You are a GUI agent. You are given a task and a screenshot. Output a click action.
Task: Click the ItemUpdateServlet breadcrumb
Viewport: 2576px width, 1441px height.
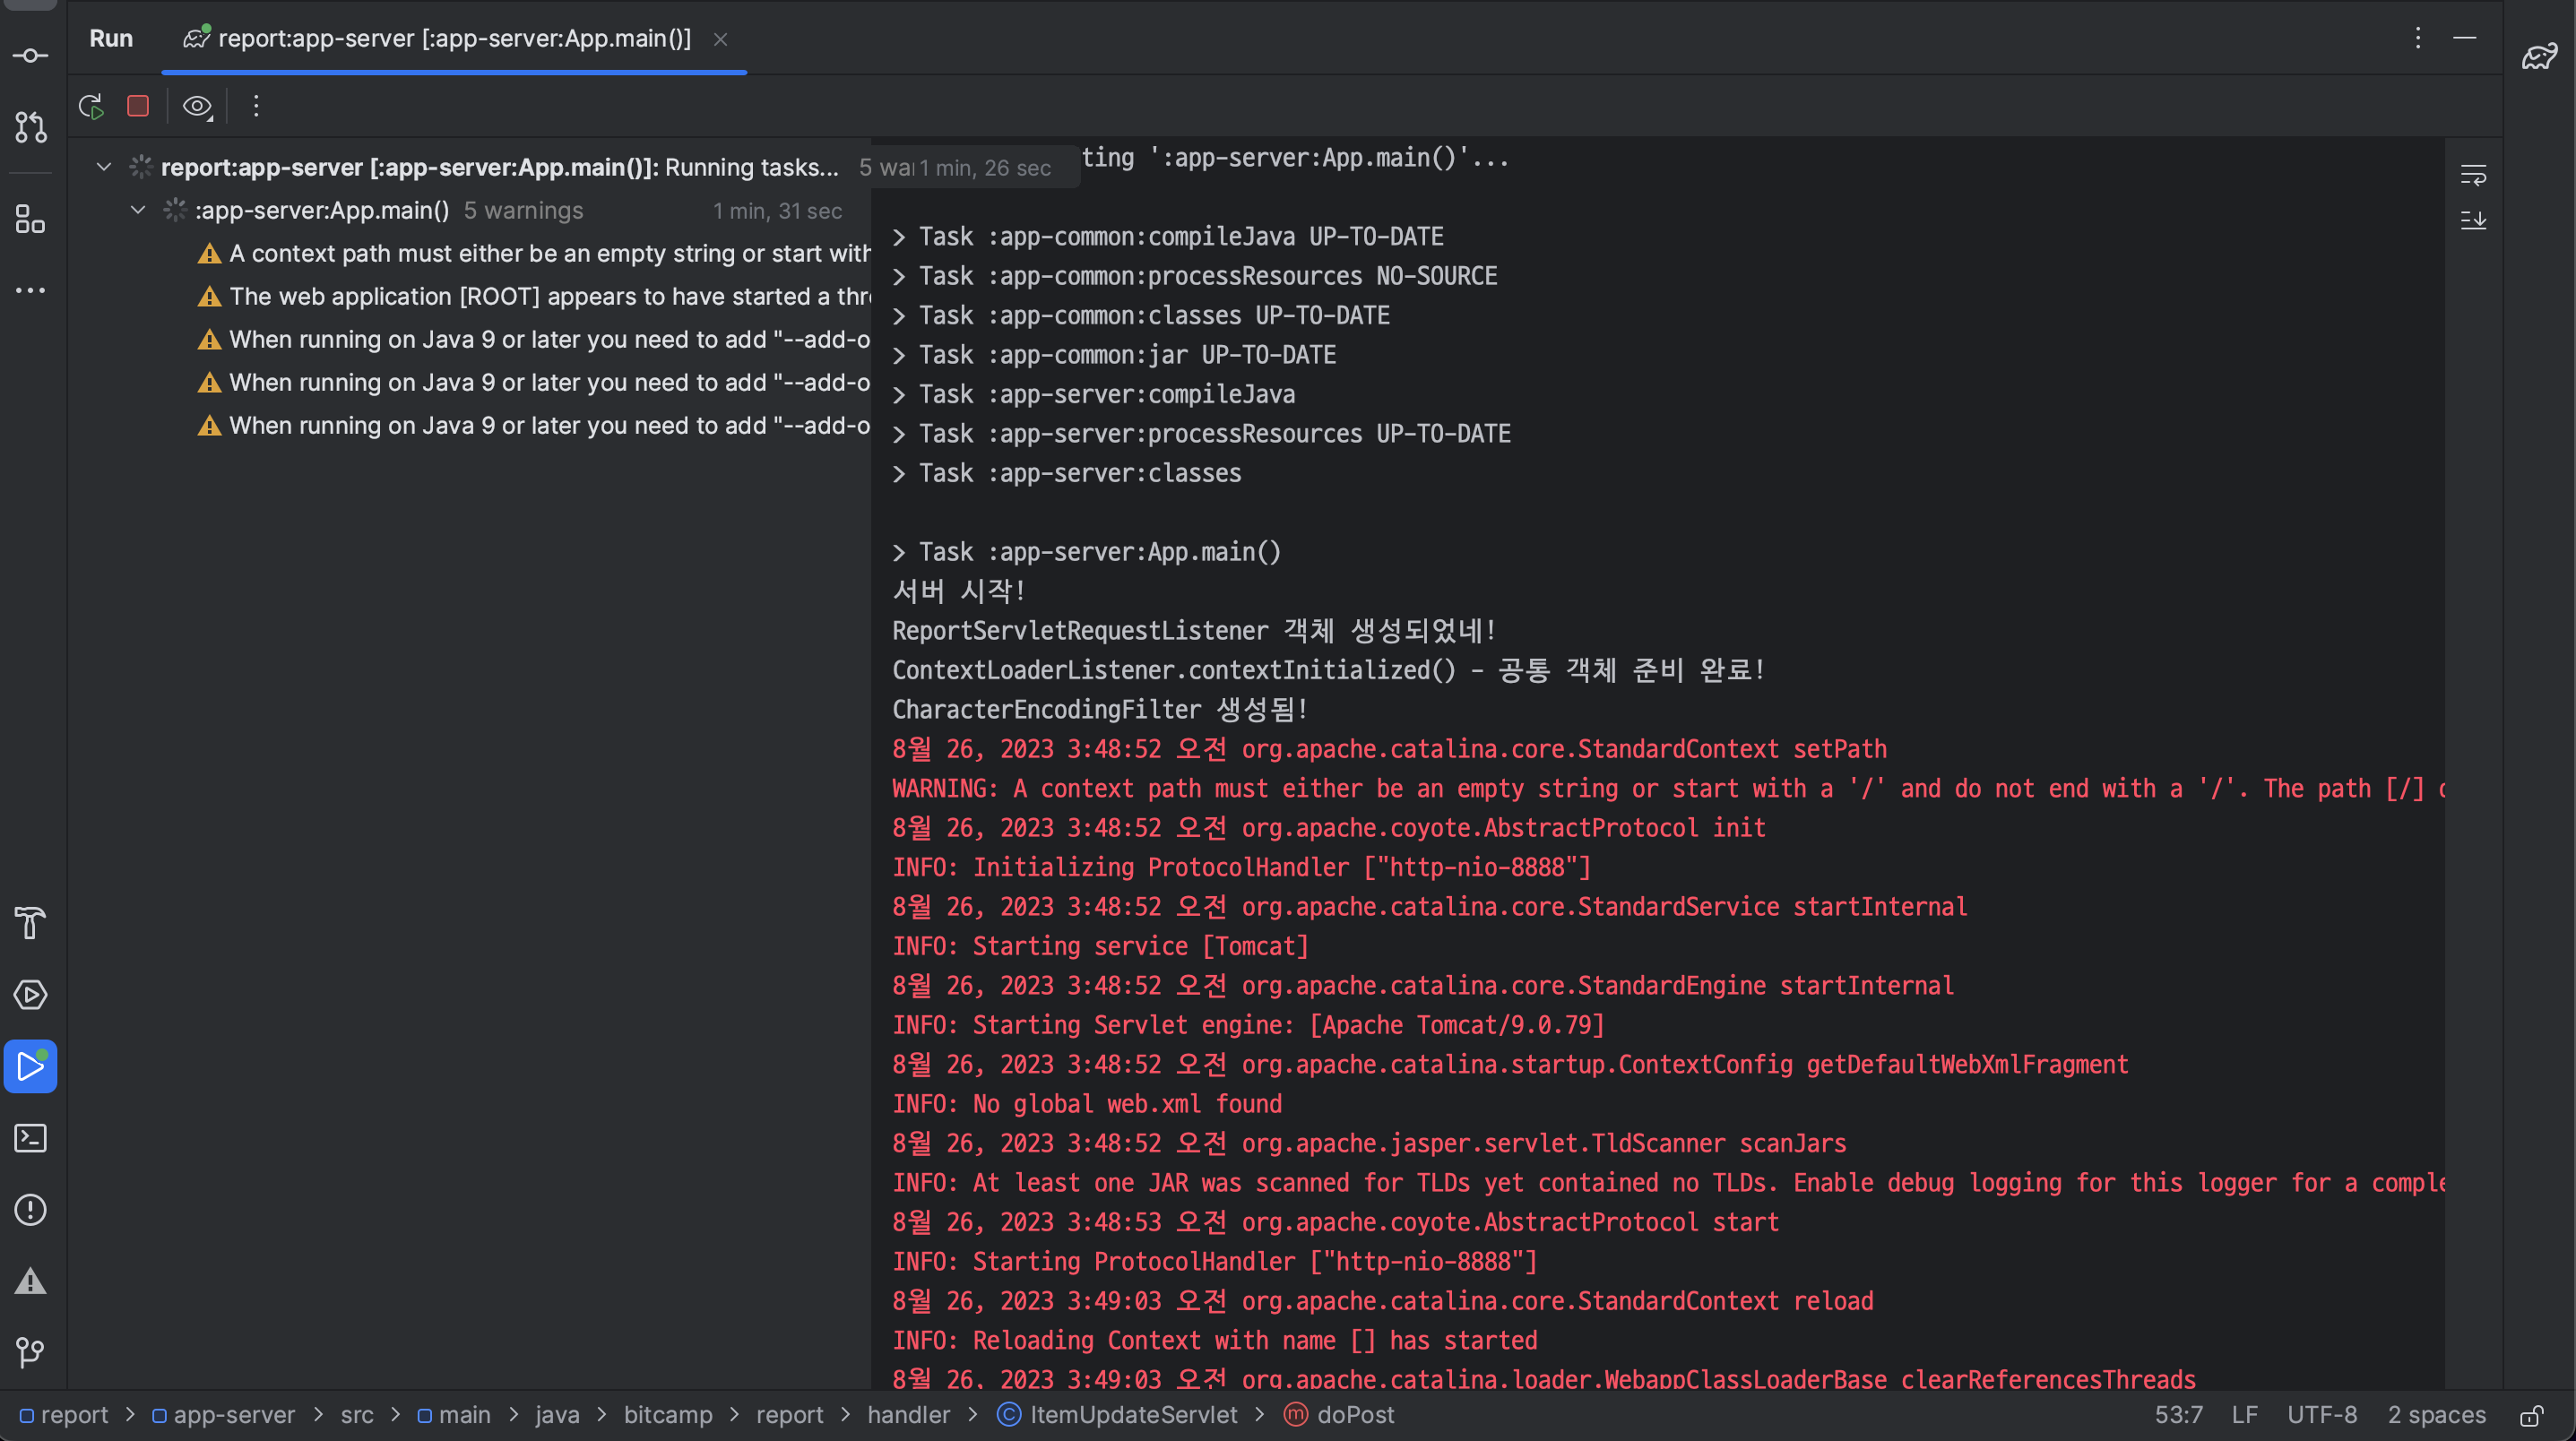1132,1415
